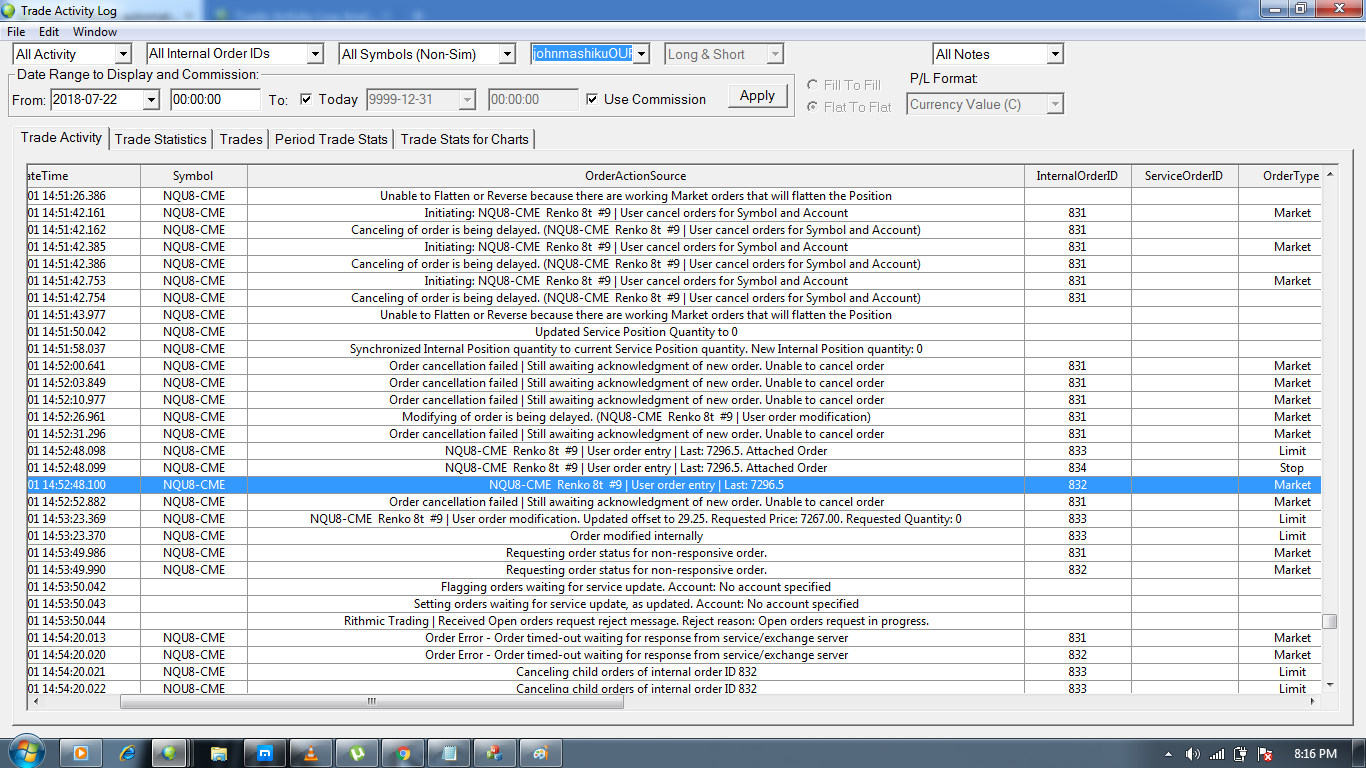Select the Fill To Fill radio option
Screen dimensions: 1366x768
pos(813,85)
